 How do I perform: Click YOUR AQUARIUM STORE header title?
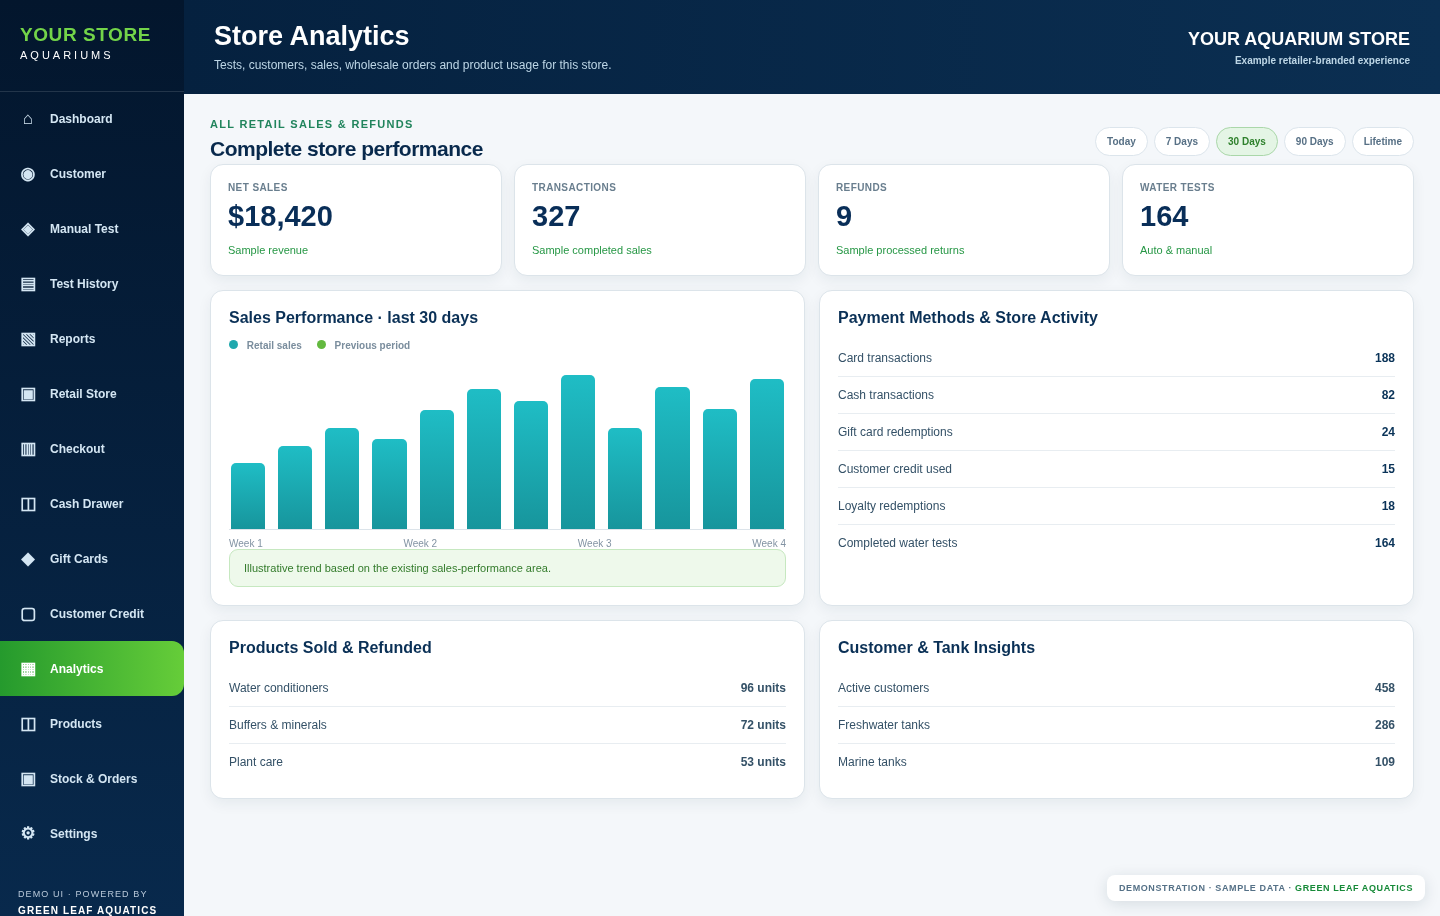coord(1299,39)
